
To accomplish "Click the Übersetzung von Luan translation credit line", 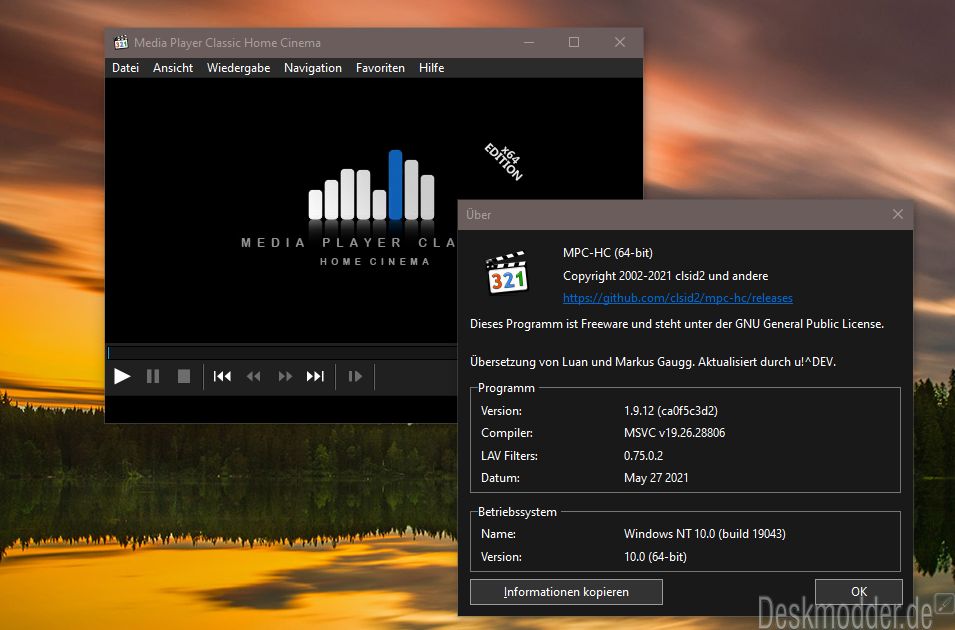I will point(653,362).
